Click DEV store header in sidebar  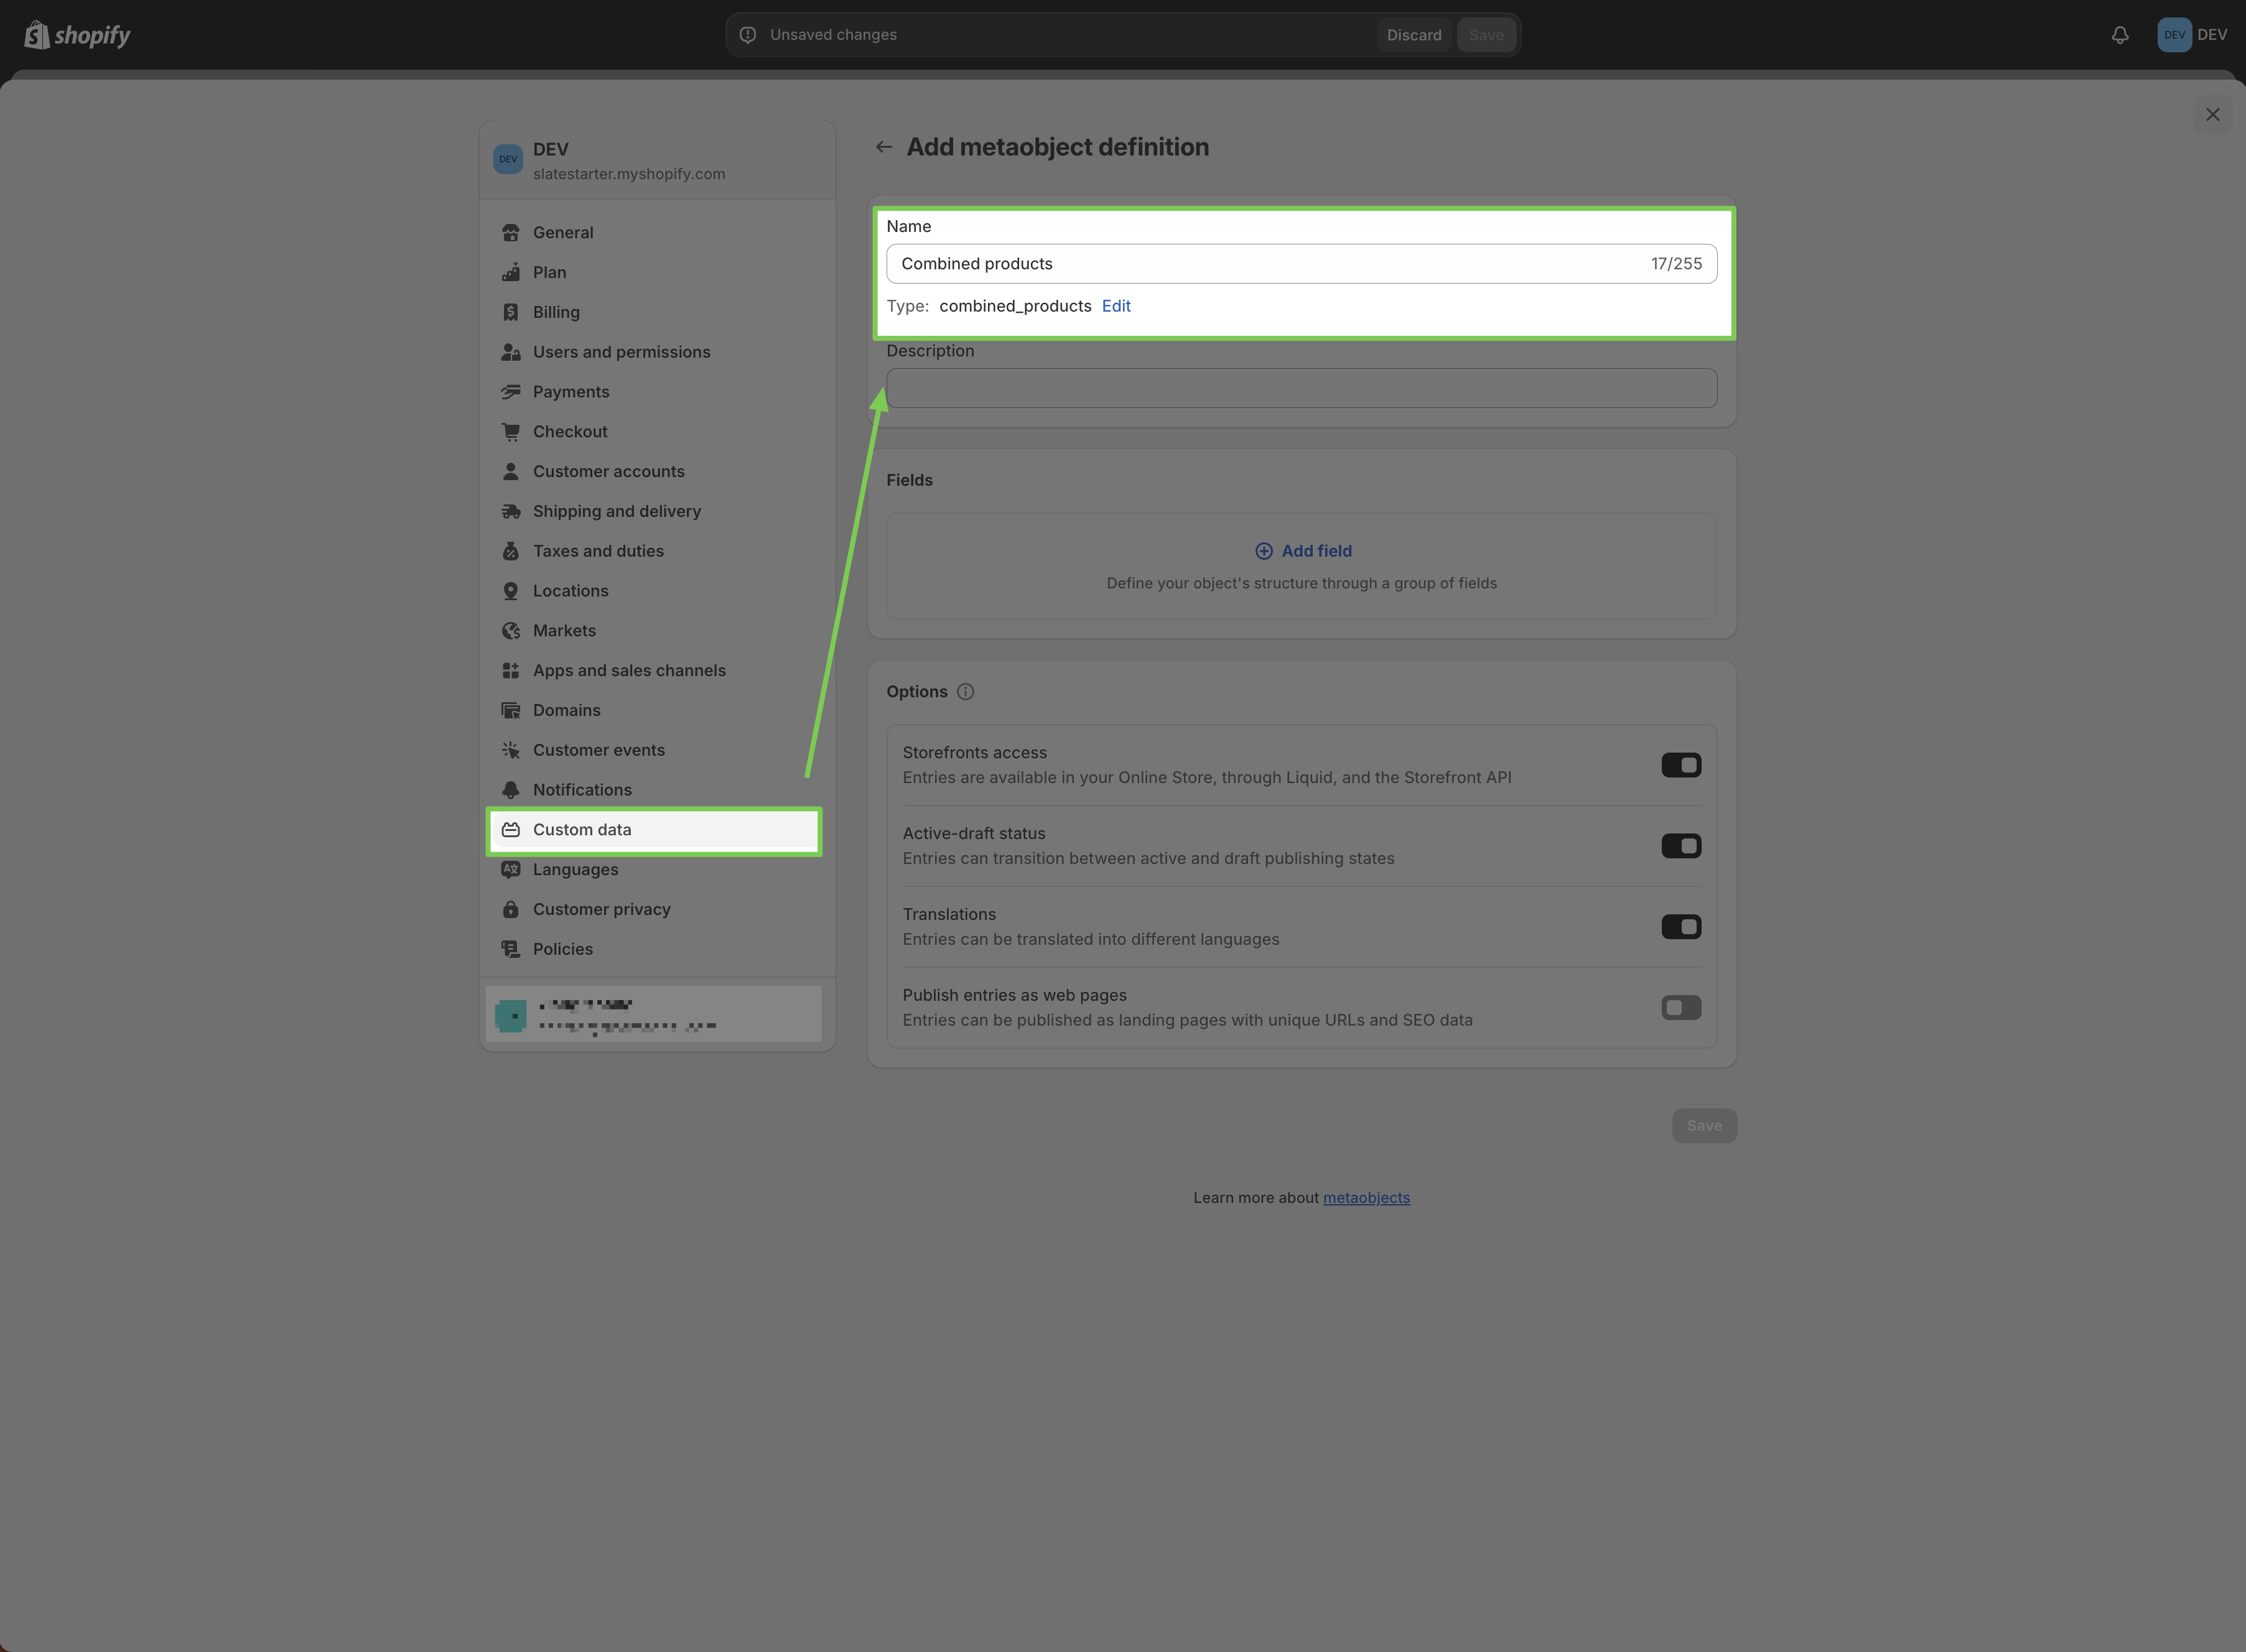657,160
